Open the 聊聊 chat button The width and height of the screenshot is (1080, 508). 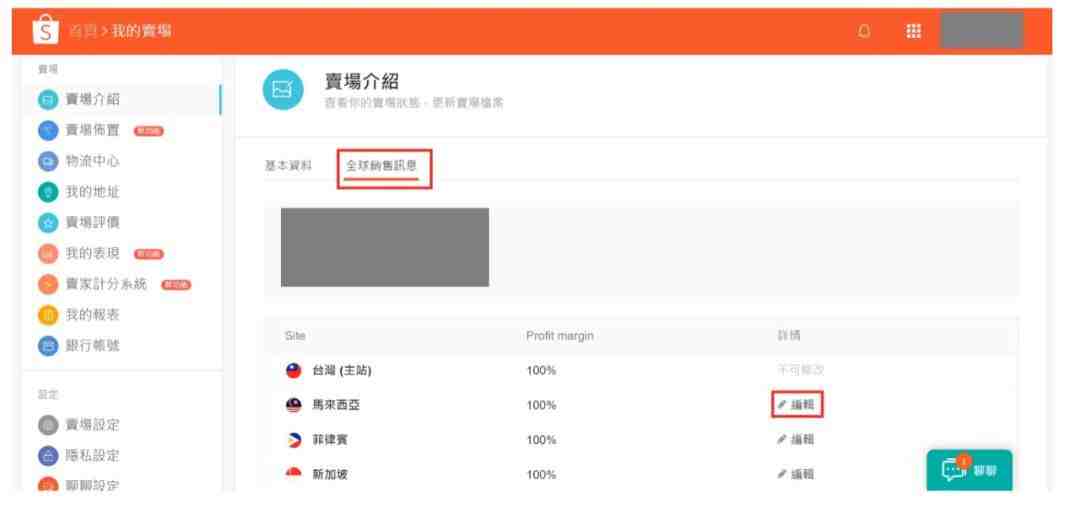(969, 471)
